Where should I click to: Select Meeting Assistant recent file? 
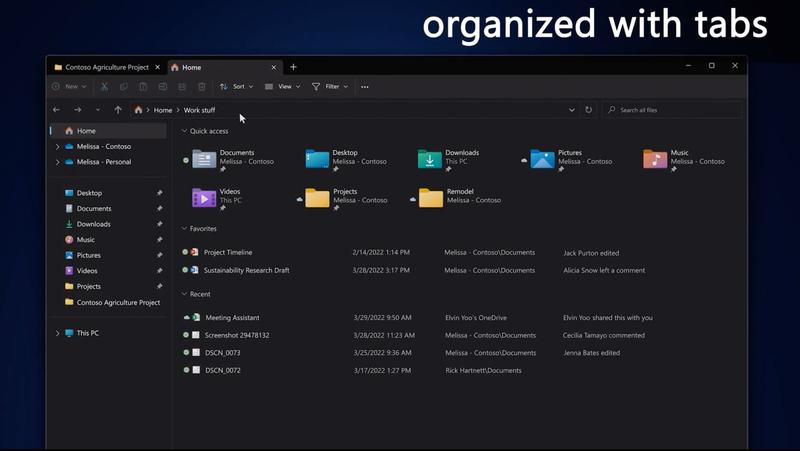point(232,317)
